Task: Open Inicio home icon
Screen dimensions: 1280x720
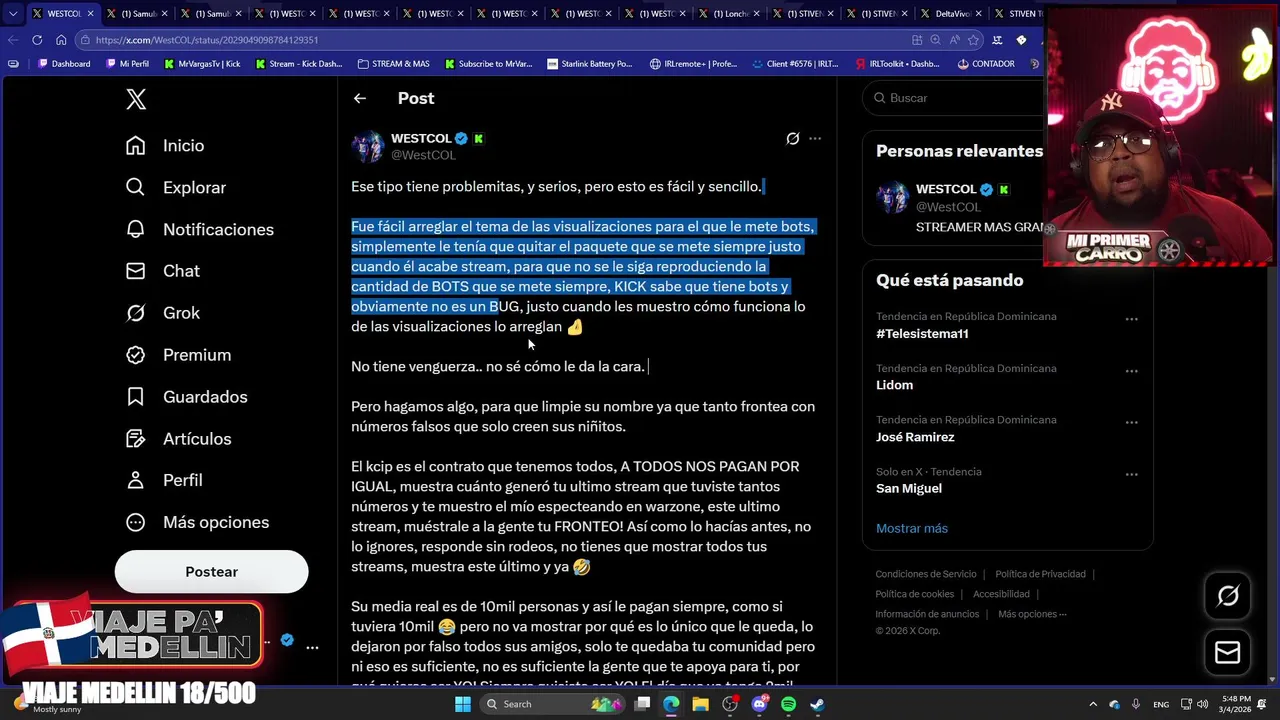Action: click(136, 145)
